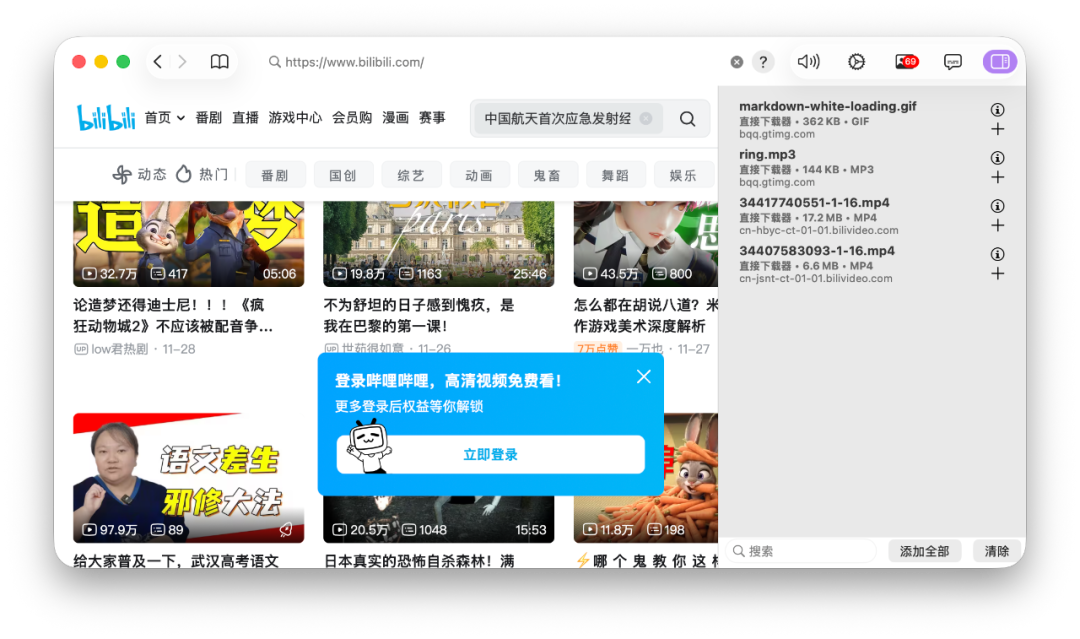
Task: Click the speech bubble feedback icon
Action: tap(952, 61)
